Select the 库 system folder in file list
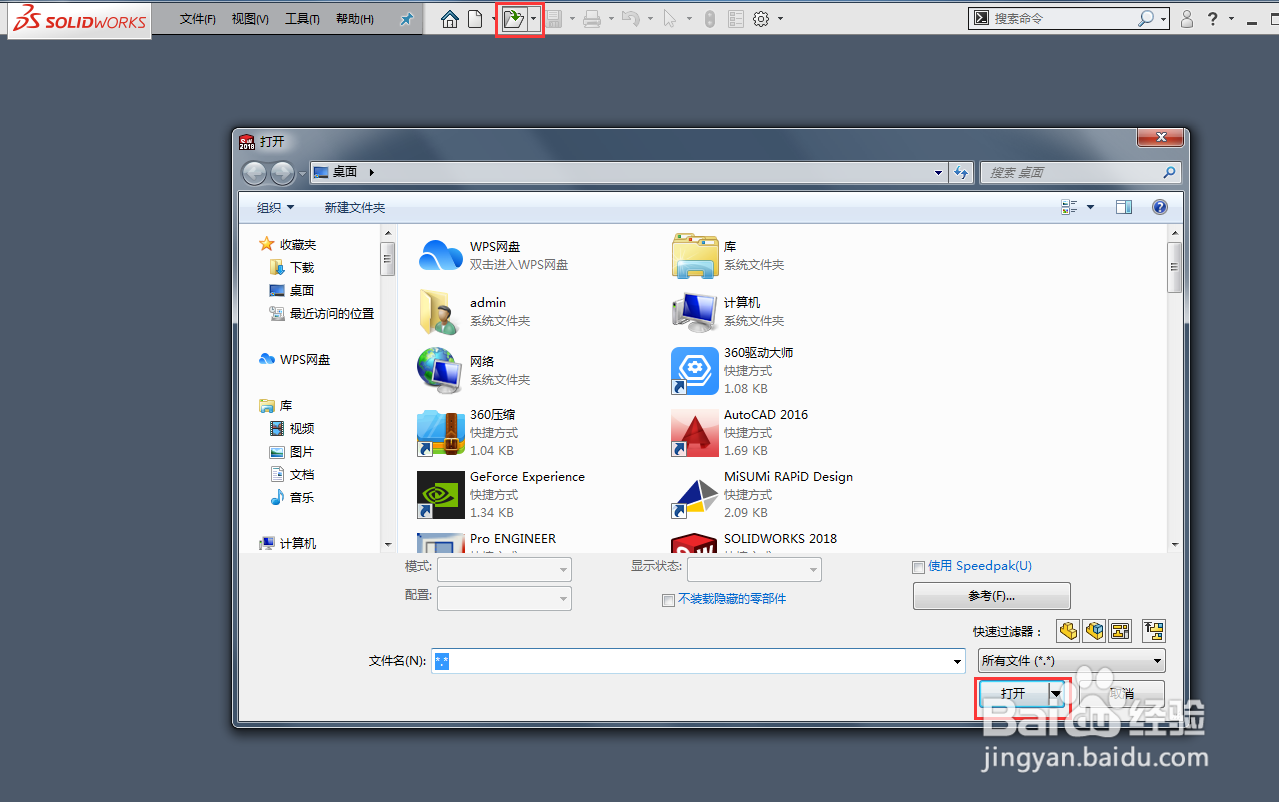 [729, 255]
